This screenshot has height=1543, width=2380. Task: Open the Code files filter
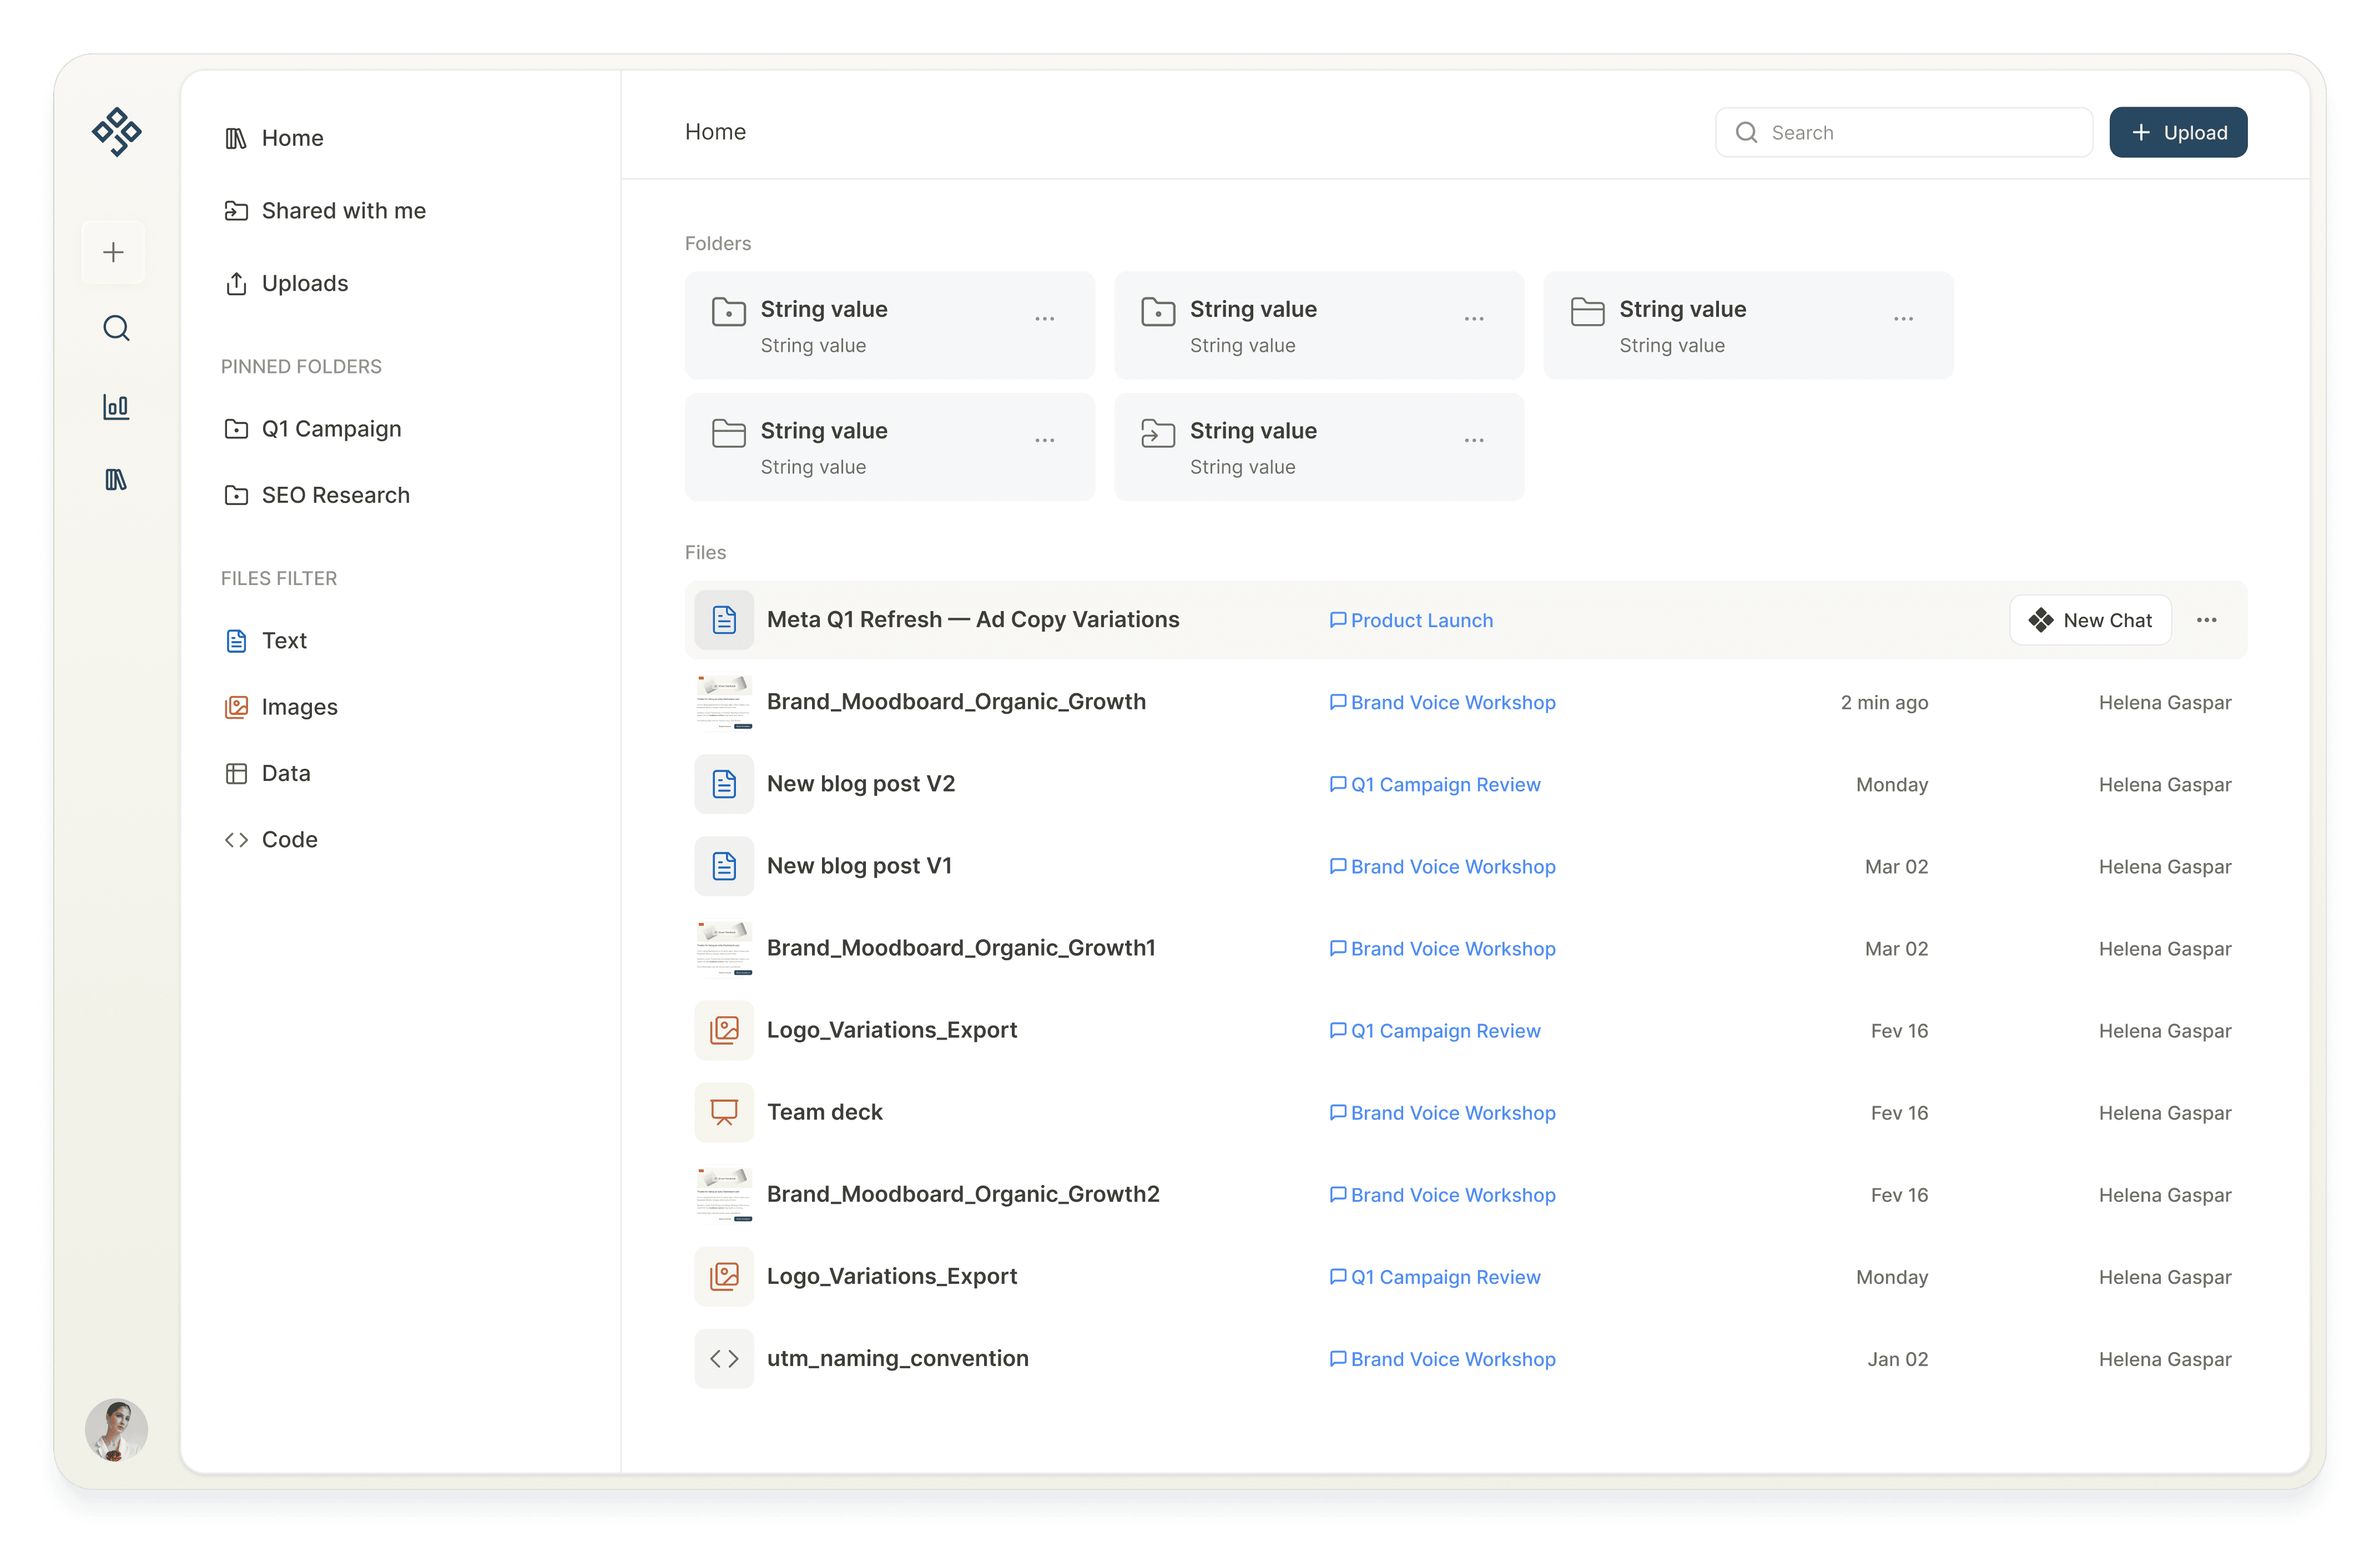tap(288, 839)
